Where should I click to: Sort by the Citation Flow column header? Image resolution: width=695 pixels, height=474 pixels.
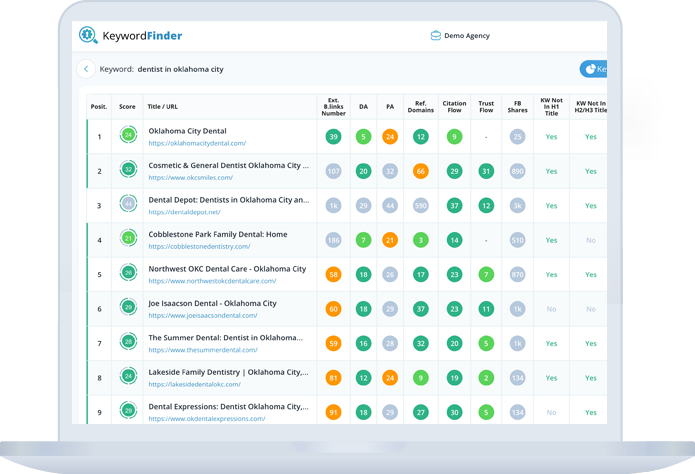click(455, 105)
